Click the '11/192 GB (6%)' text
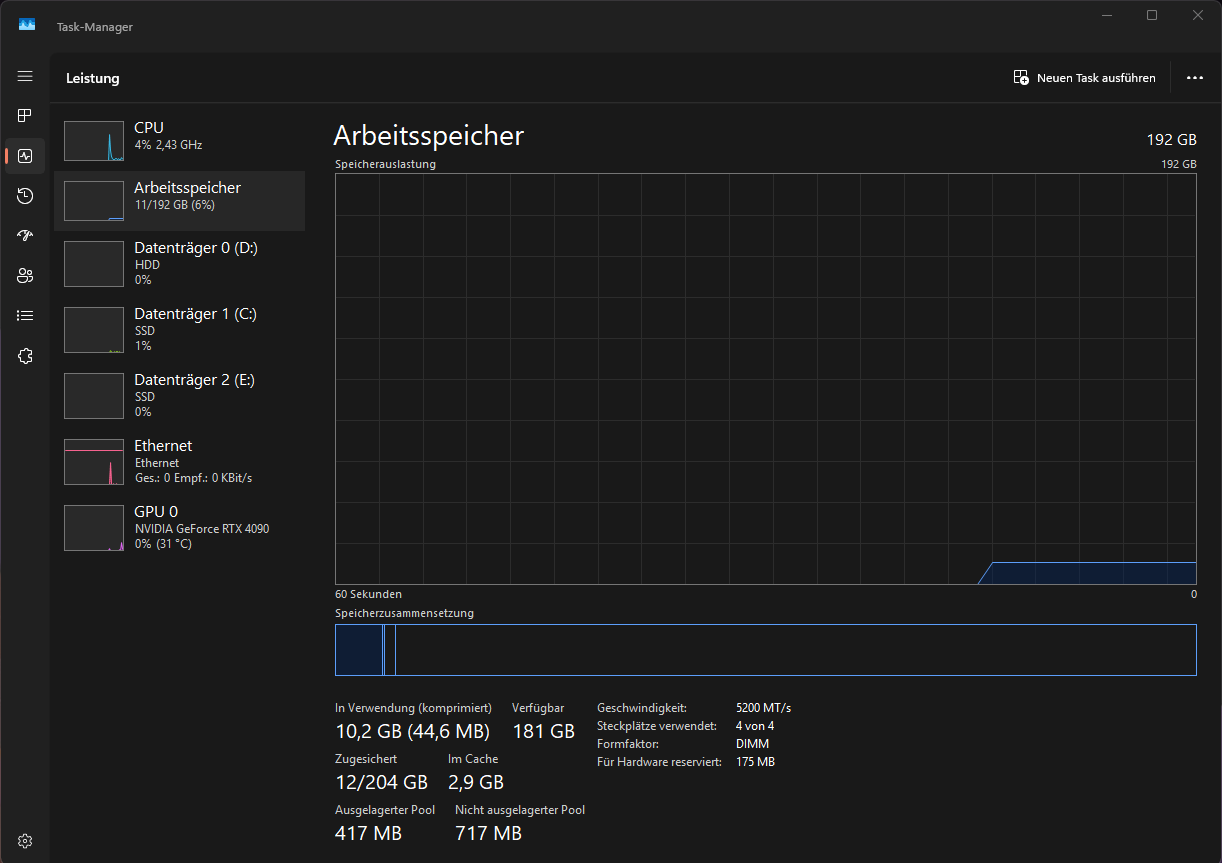 (175, 205)
